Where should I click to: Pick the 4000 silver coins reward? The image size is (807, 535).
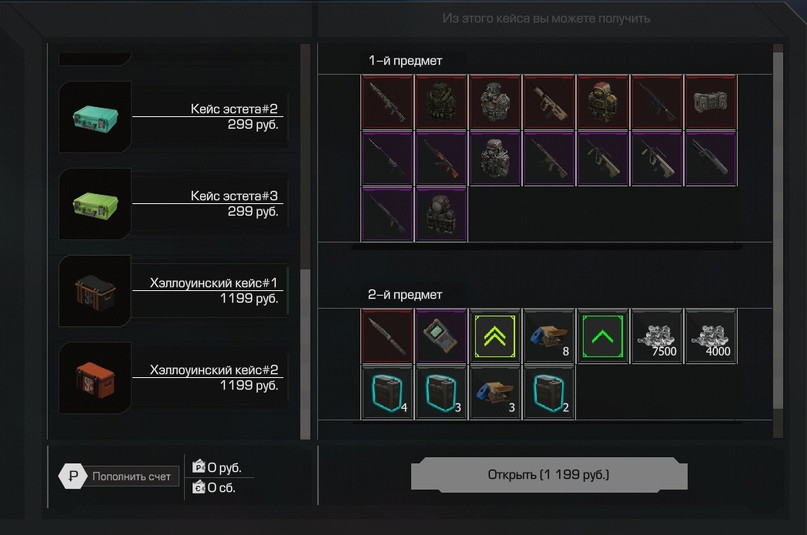pos(711,336)
